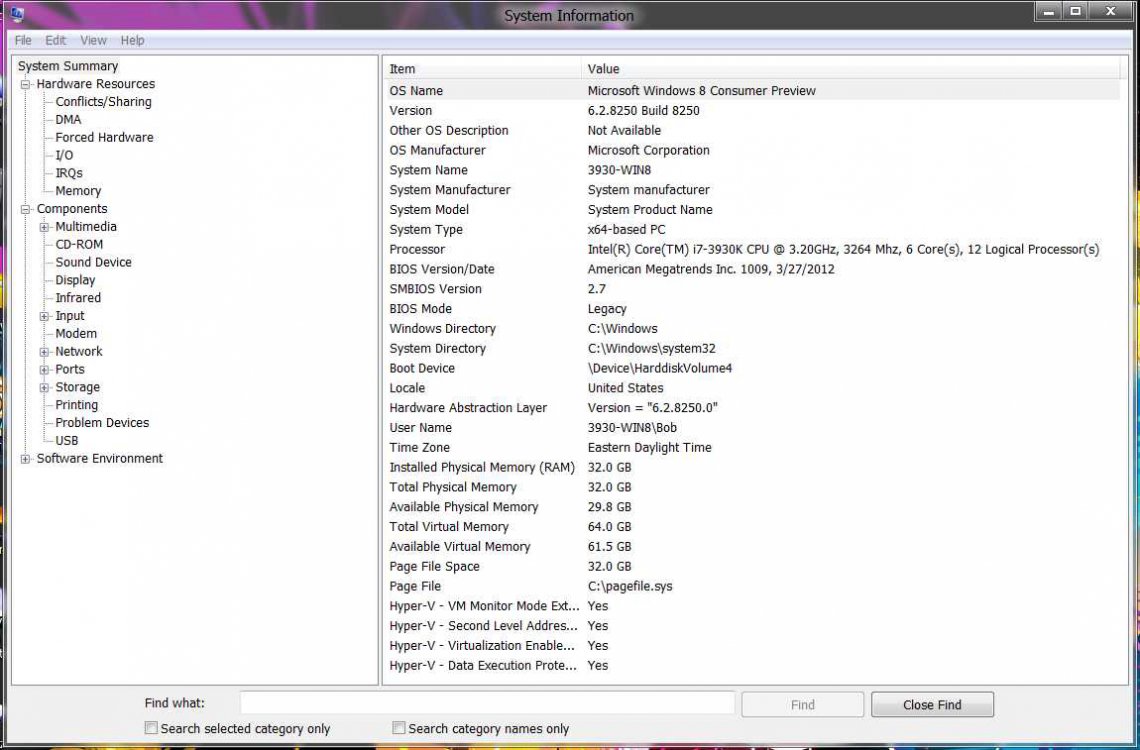Select Hyper-V - Data Execution Prote row
The image size is (1140, 750).
pyautogui.click(x=752, y=665)
